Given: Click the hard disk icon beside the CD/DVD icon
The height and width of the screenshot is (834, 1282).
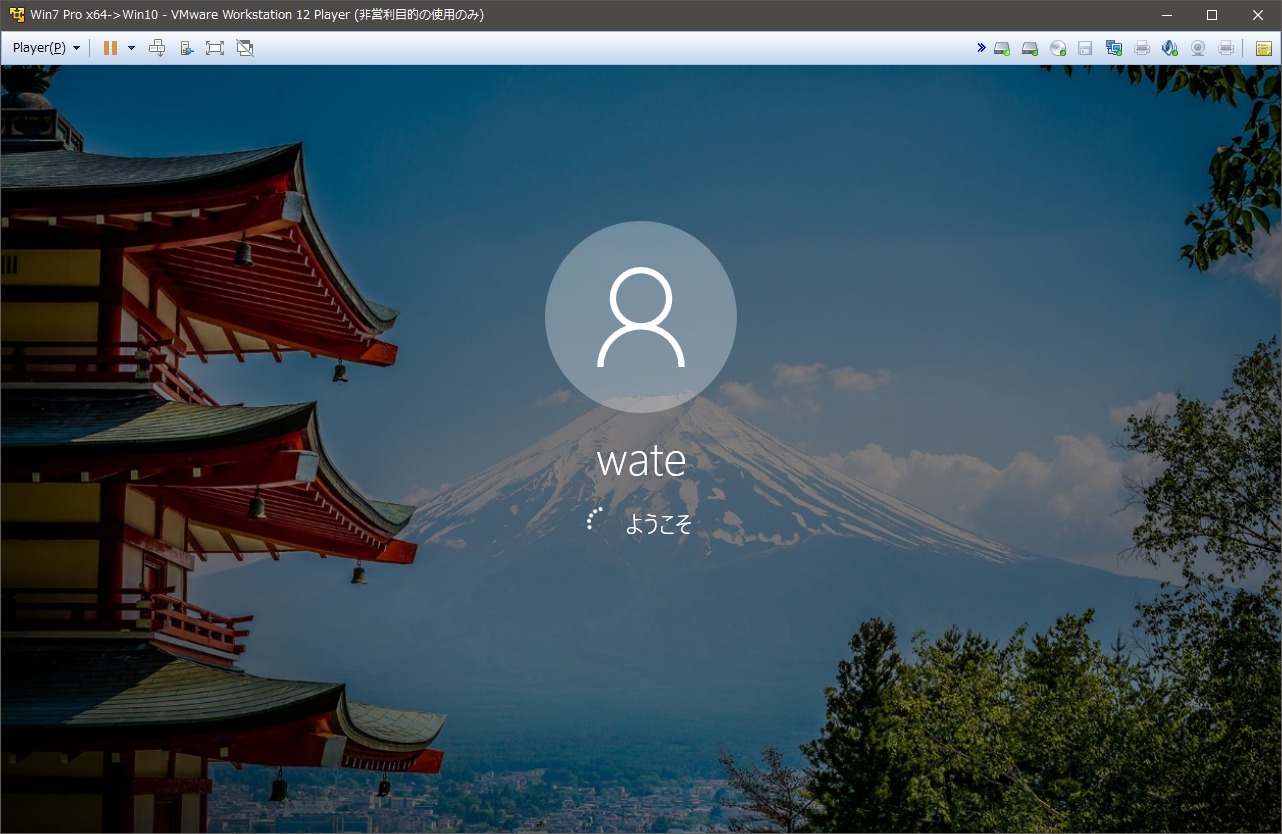Looking at the screenshot, I should [x=1029, y=48].
